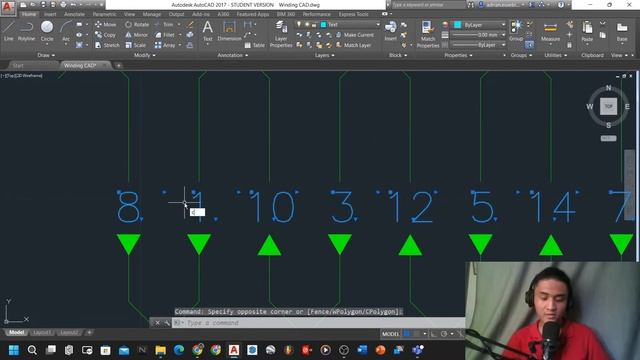Open the Parametric ribbon tab
This screenshot has height=360, width=640.
click(104, 14)
